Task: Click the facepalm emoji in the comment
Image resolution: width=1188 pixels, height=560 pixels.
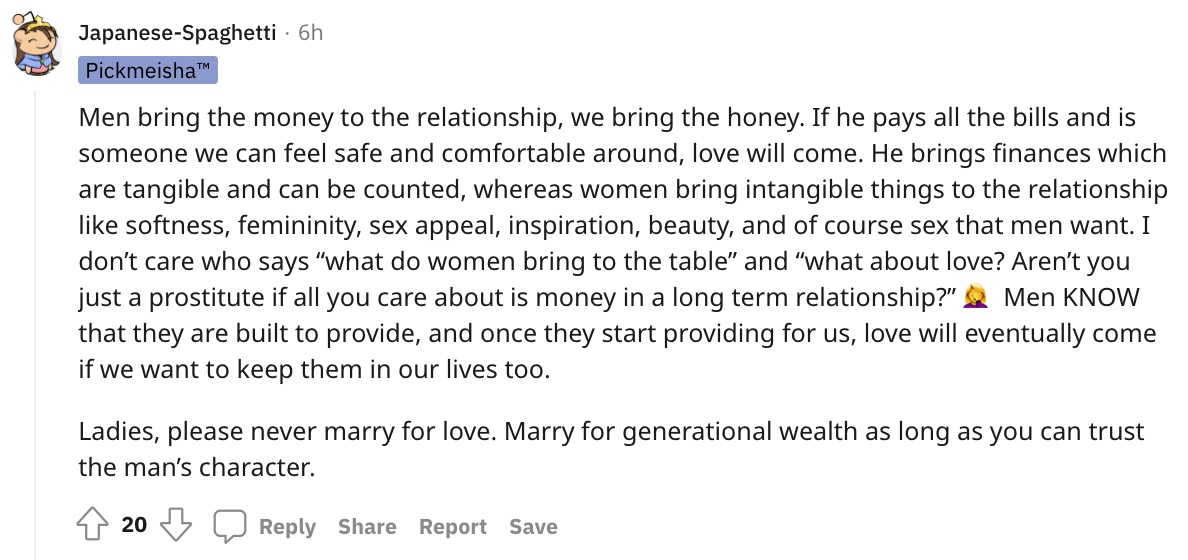Action: [x=974, y=296]
